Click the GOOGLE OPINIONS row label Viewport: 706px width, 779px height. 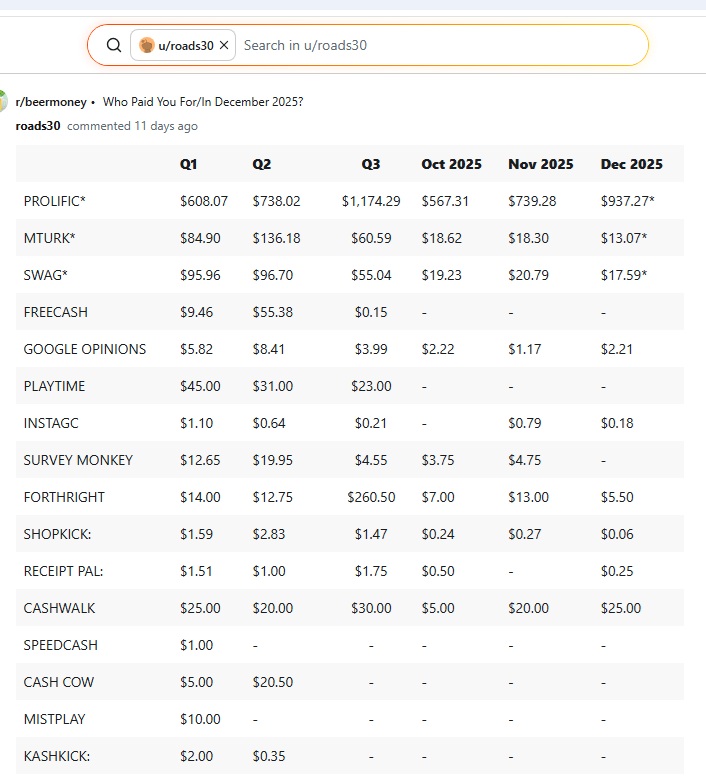pyautogui.click(x=85, y=349)
